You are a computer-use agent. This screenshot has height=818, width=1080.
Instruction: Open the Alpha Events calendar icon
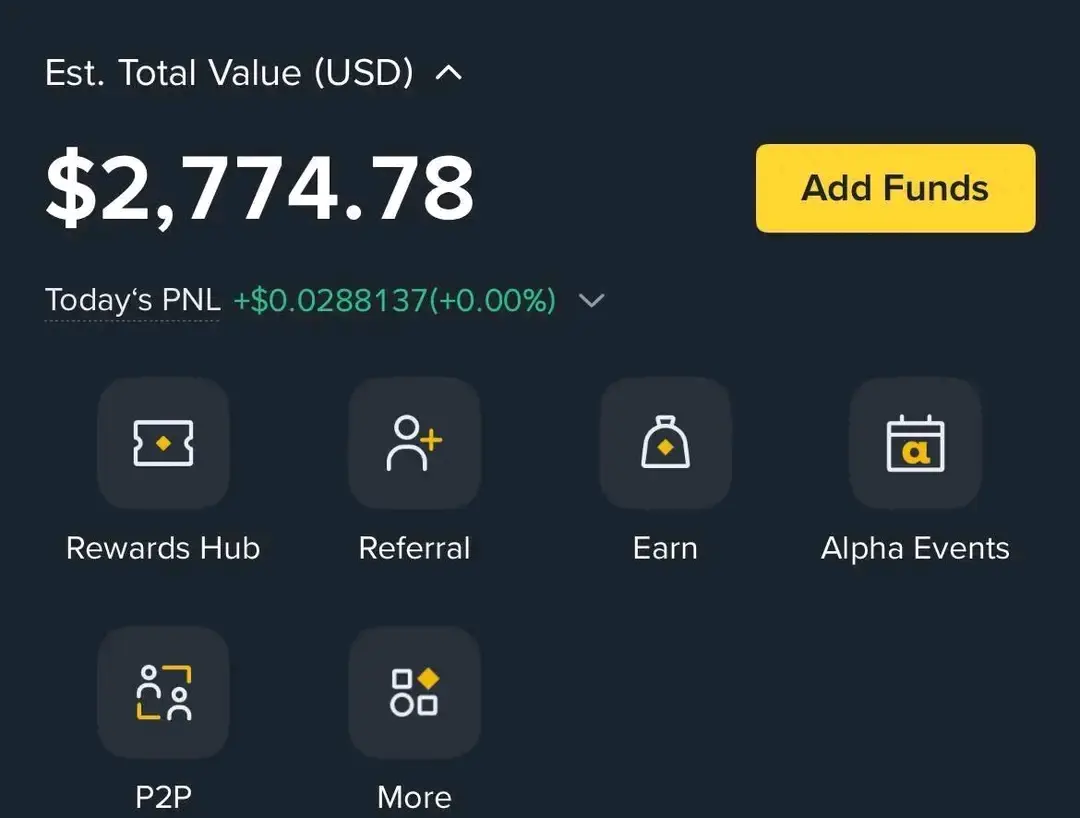coord(915,443)
